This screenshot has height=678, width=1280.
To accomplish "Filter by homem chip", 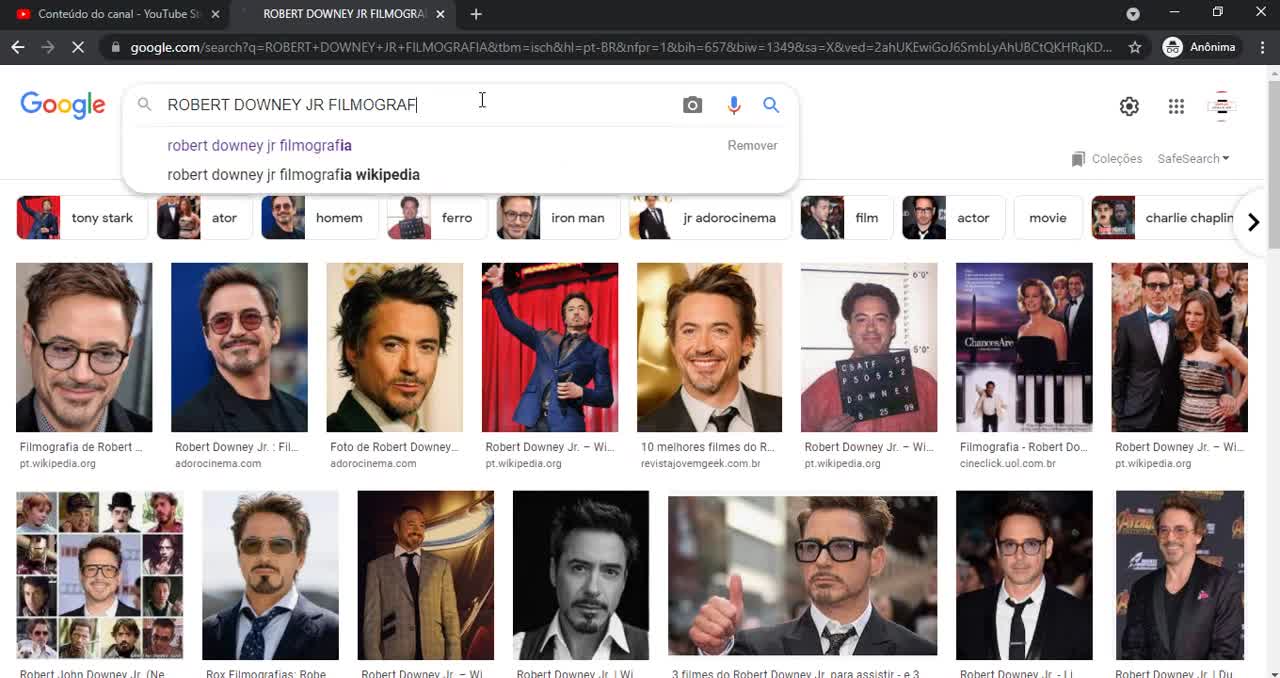I will (x=320, y=218).
